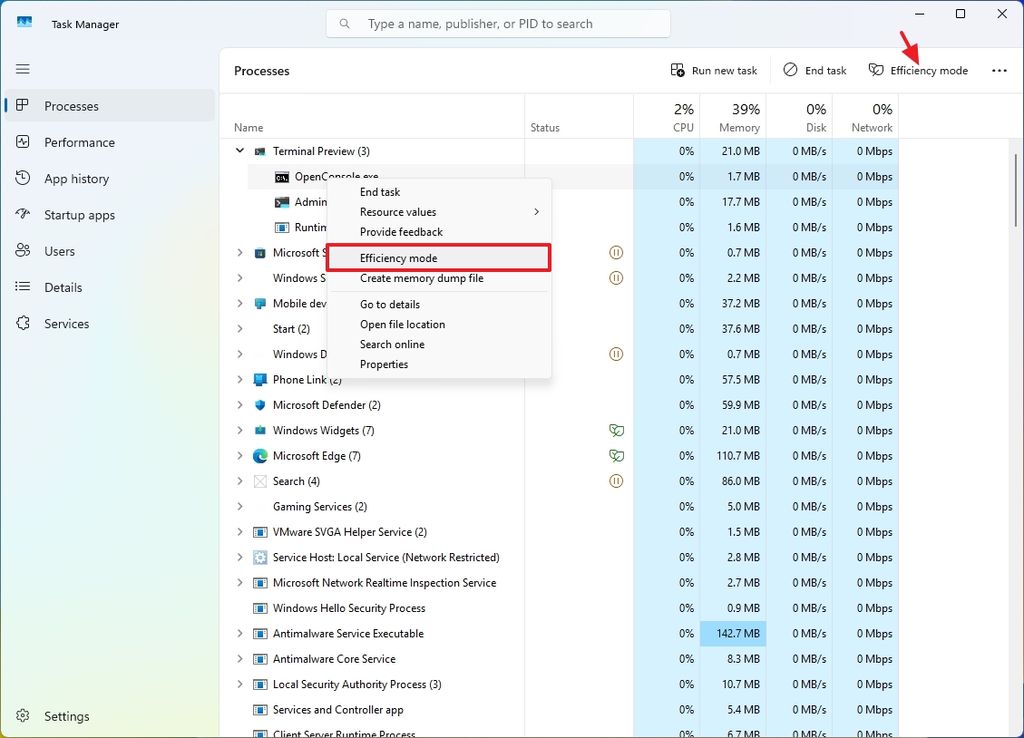The image size is (1024, 738).
Task: Click the Mobile devices process icon
Action: (x=260, y=304)
